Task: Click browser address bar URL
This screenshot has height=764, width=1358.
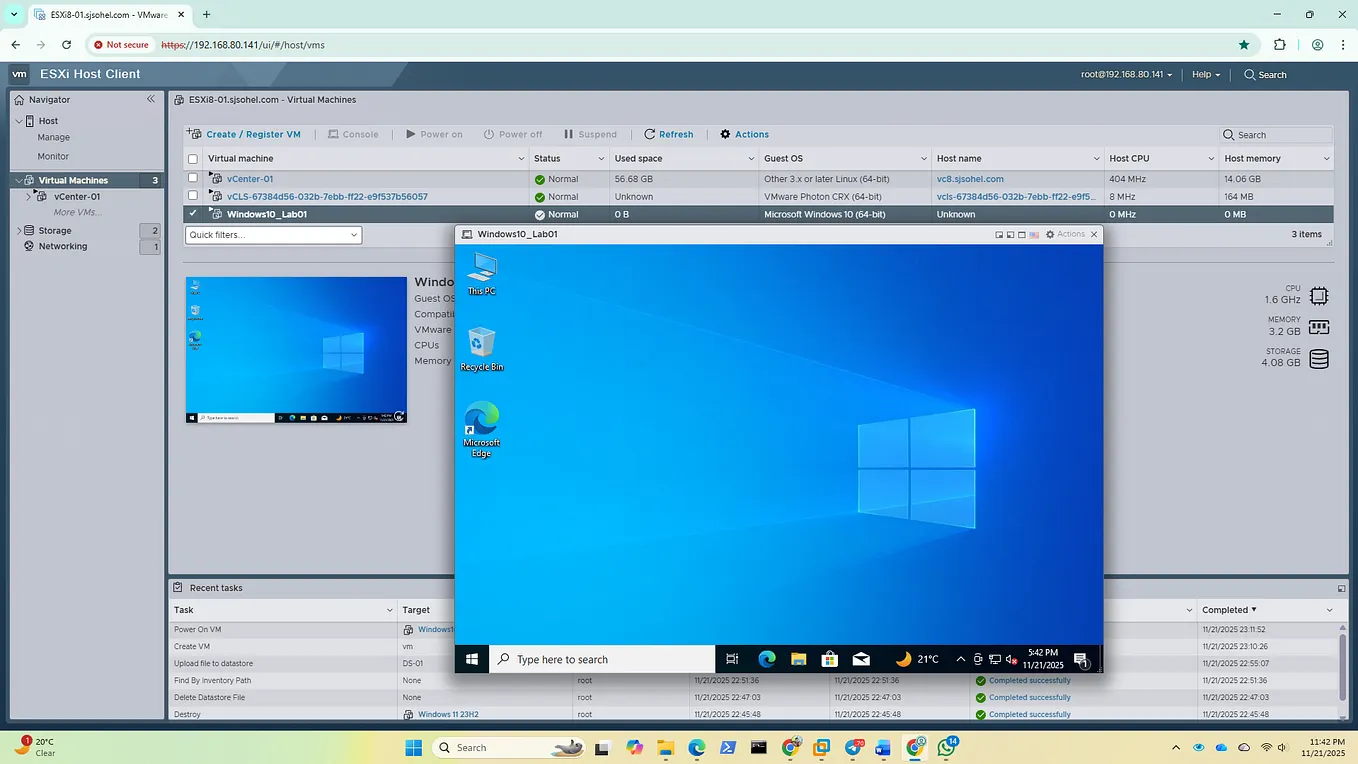Action: (242, 45)
